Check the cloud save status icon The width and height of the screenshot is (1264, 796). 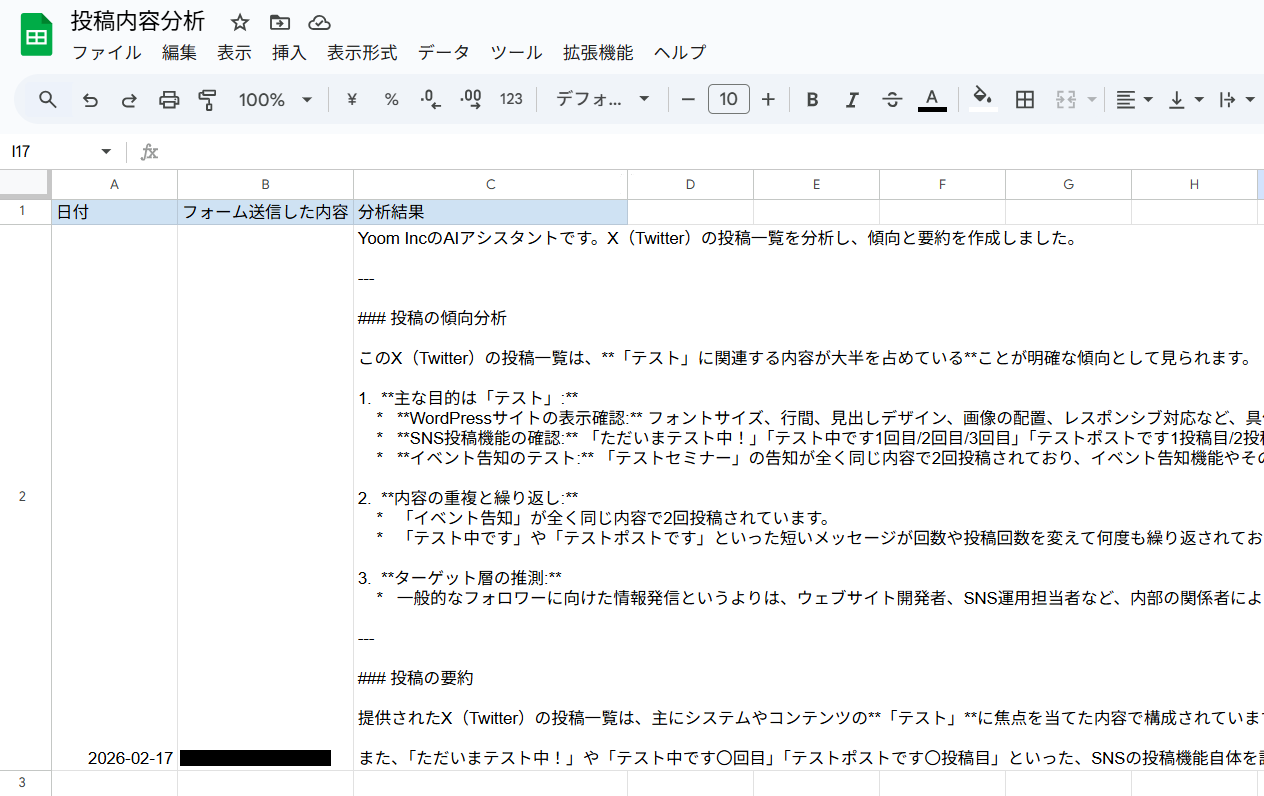[x=319, y=22]
